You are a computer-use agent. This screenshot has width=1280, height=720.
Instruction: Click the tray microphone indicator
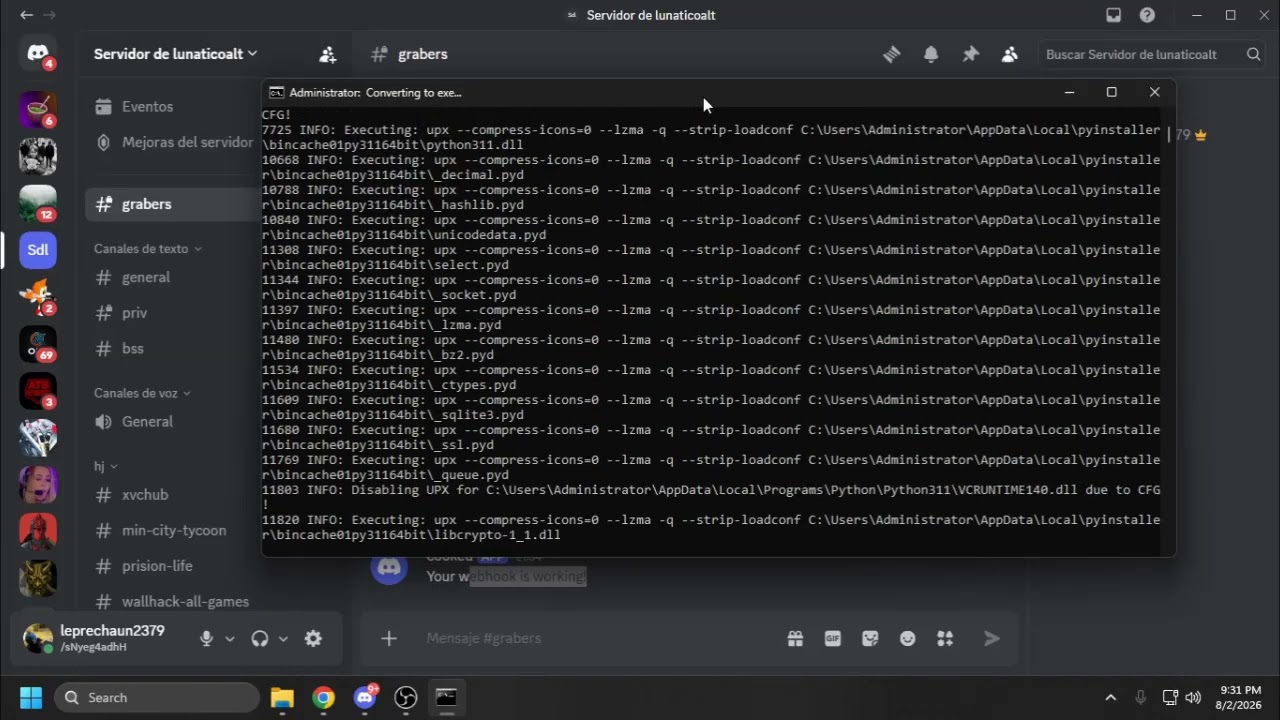point(1141,697)
